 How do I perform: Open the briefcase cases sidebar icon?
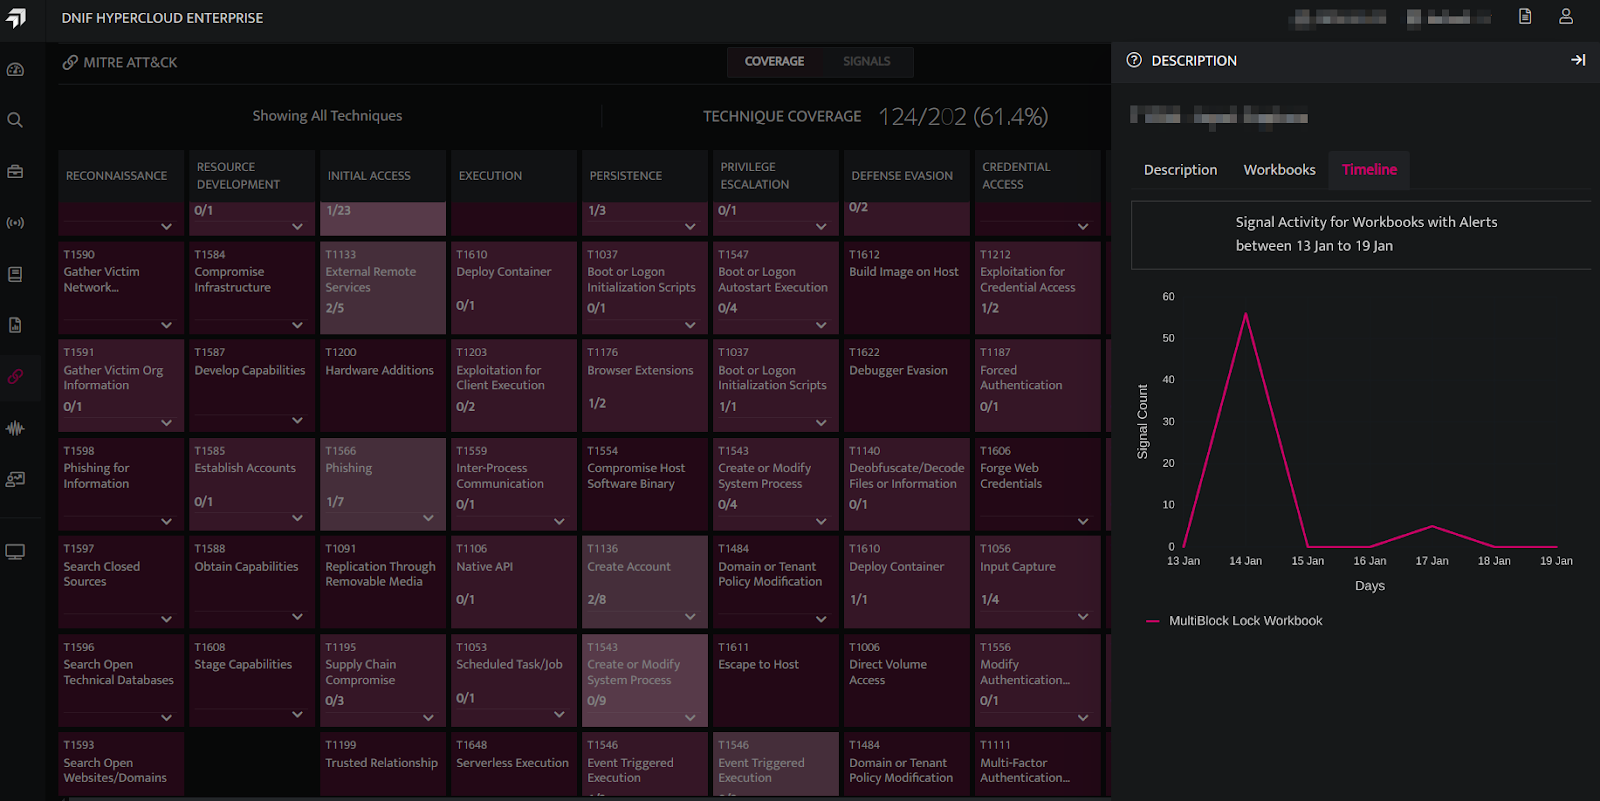coord(15,171)
